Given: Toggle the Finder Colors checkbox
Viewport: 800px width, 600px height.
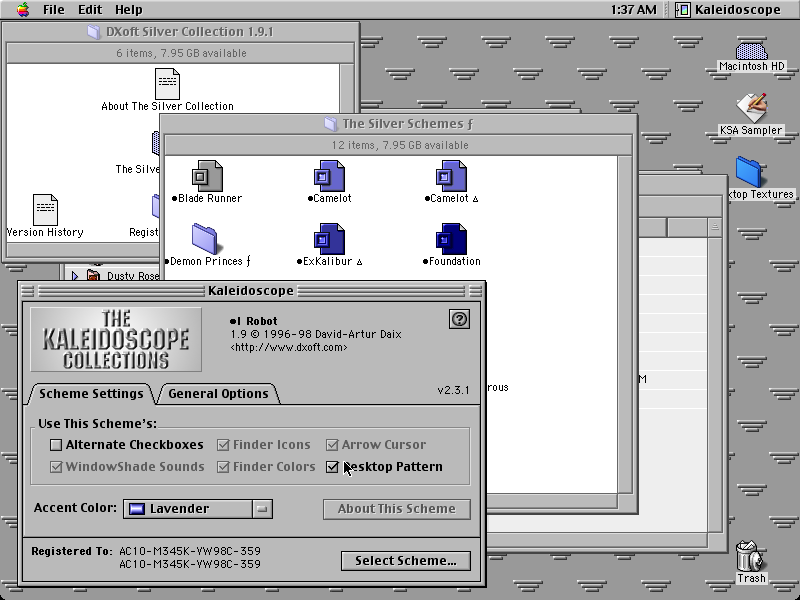Looking at the screenshot, I should coord(223,467).
